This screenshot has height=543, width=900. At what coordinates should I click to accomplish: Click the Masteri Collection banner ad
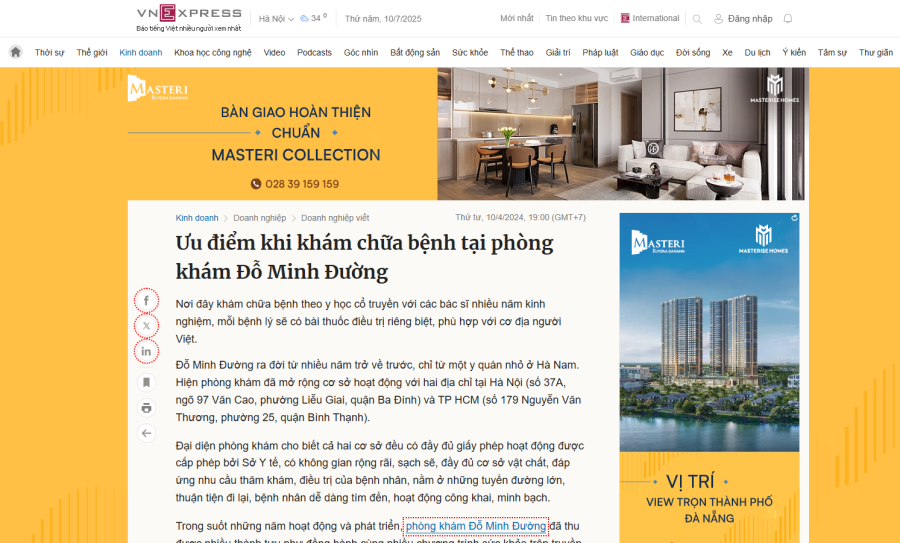coord(466,134)
